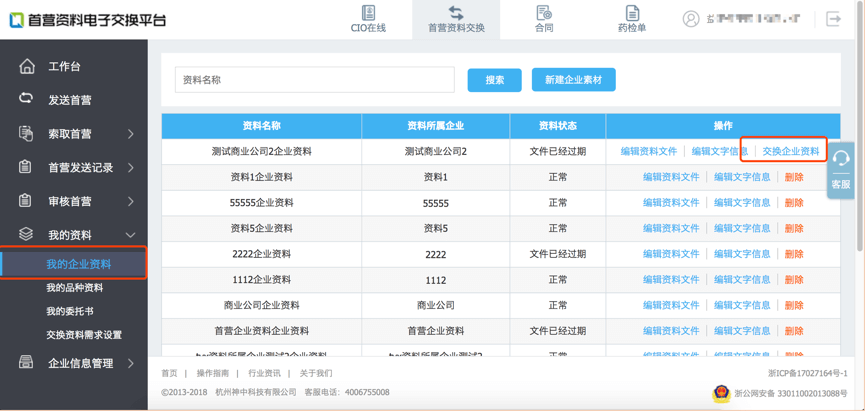Click 发送首营 loop icon

coord(26,99)
